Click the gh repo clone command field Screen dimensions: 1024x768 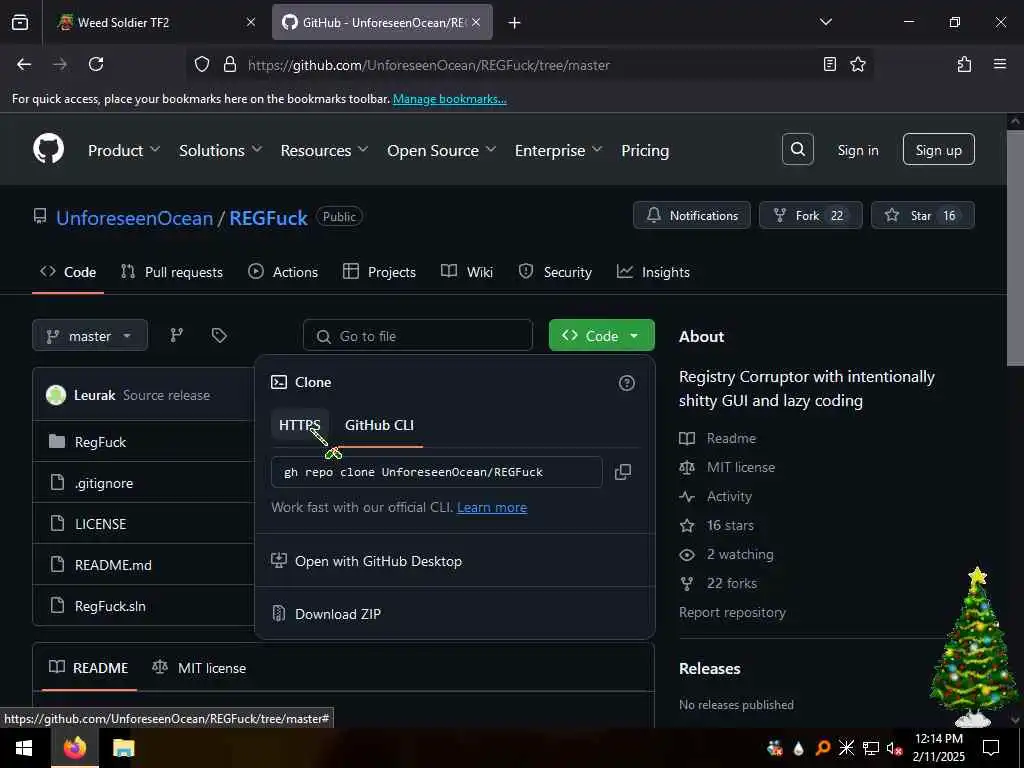(436, 472)
